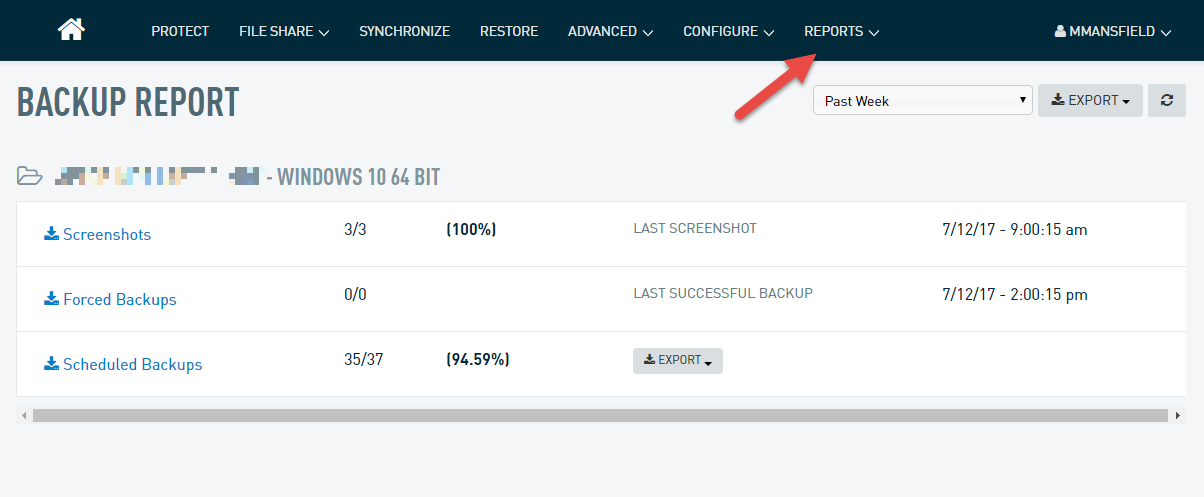Click the user icon beside MMANSFIELD
The image size is (1204, 497).
1060,31
